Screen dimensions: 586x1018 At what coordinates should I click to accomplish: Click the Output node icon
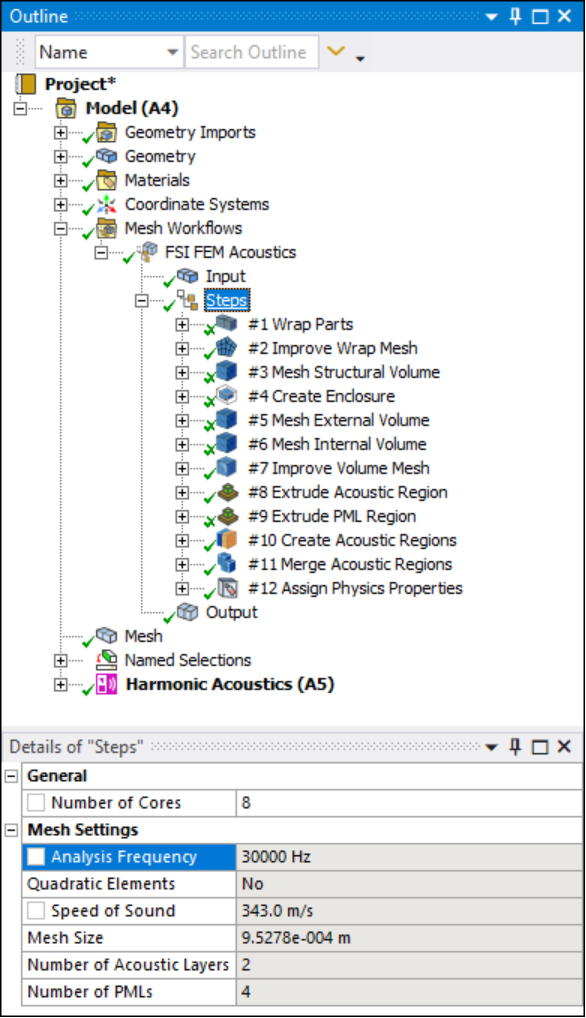pyautogui.click(x=188, y=612)
